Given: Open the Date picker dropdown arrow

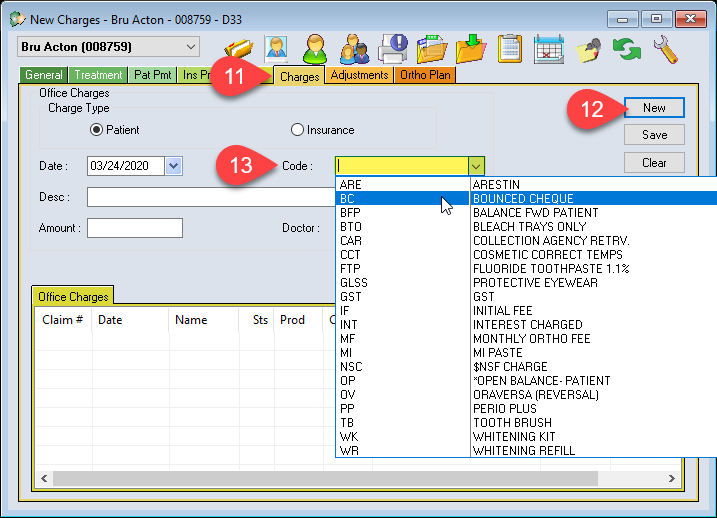Looking at the screenshot, I should pyautogui.click(x=174, y=166).
